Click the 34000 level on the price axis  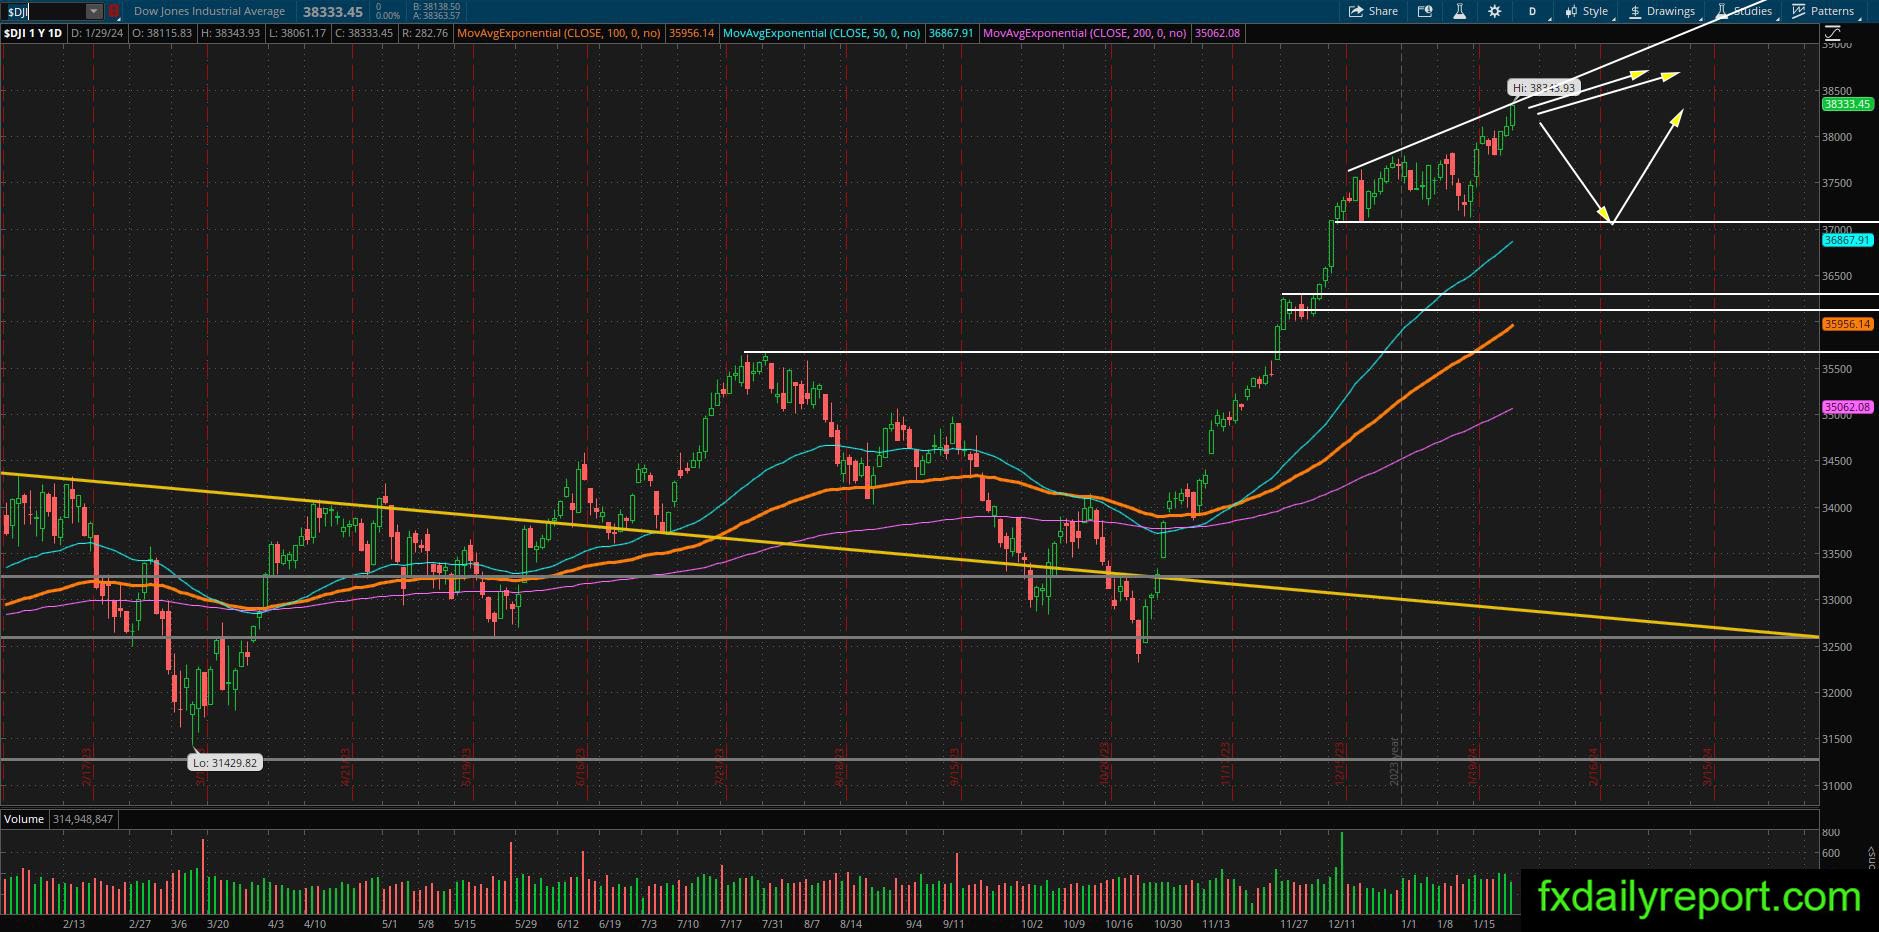(1838, 508)
